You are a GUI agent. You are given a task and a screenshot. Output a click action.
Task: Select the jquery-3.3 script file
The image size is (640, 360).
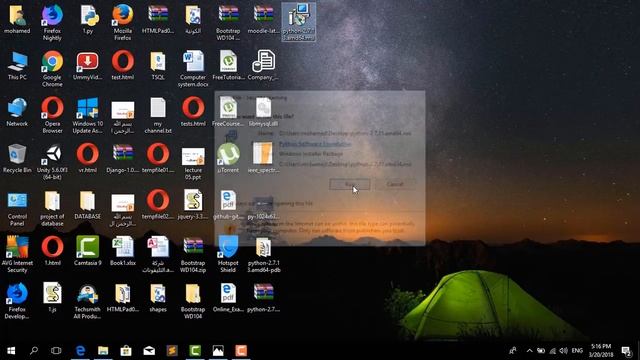tap(193, 204)
